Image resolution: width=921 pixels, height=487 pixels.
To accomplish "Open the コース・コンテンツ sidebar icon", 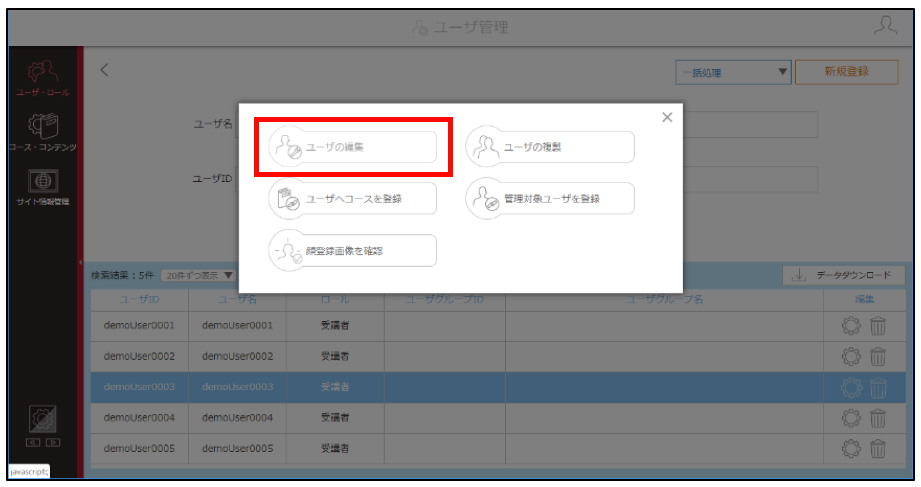I will pos(43,132).
